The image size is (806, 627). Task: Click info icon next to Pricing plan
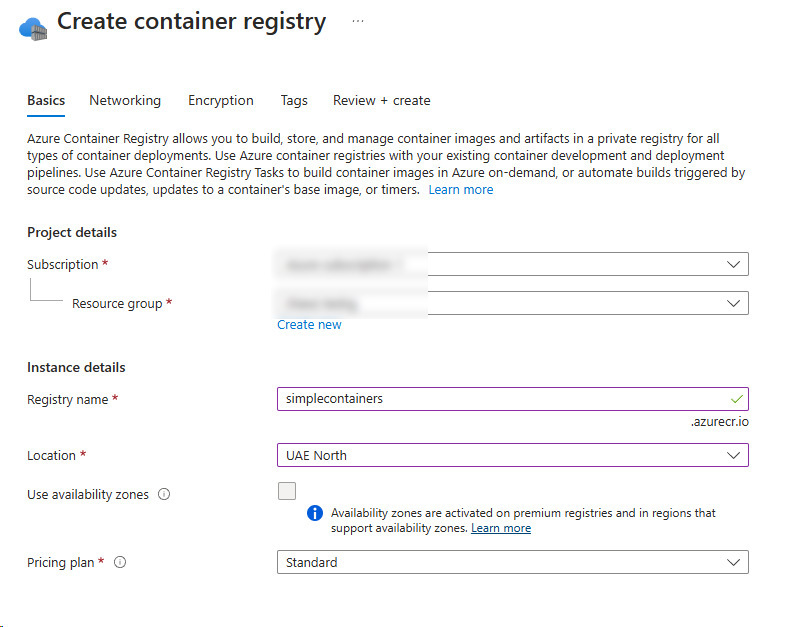120,562
